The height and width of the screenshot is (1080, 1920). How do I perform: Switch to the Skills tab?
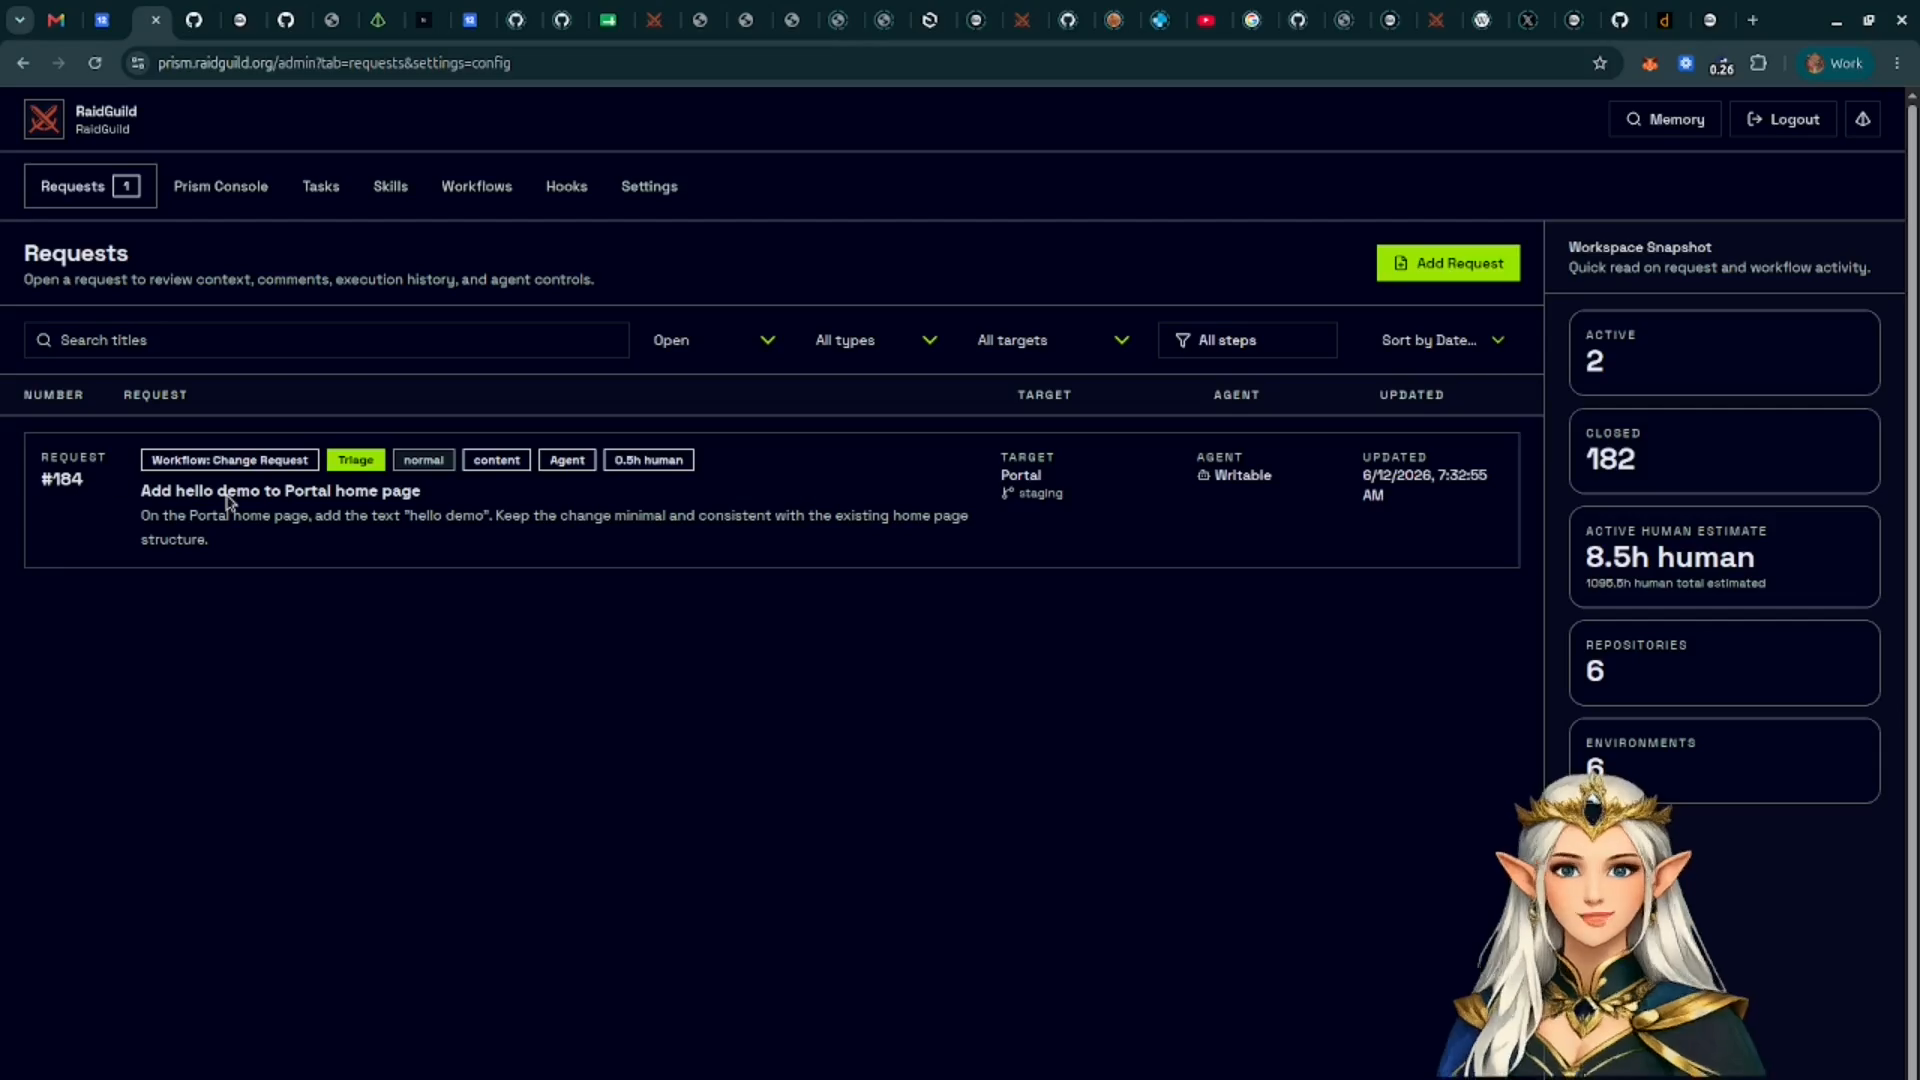point(390,186)
